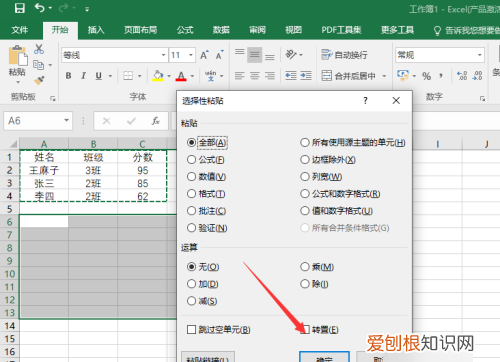Select 数值(V) paste option
The height and width of the screenshot is (362, 500).
coord(206,177)
